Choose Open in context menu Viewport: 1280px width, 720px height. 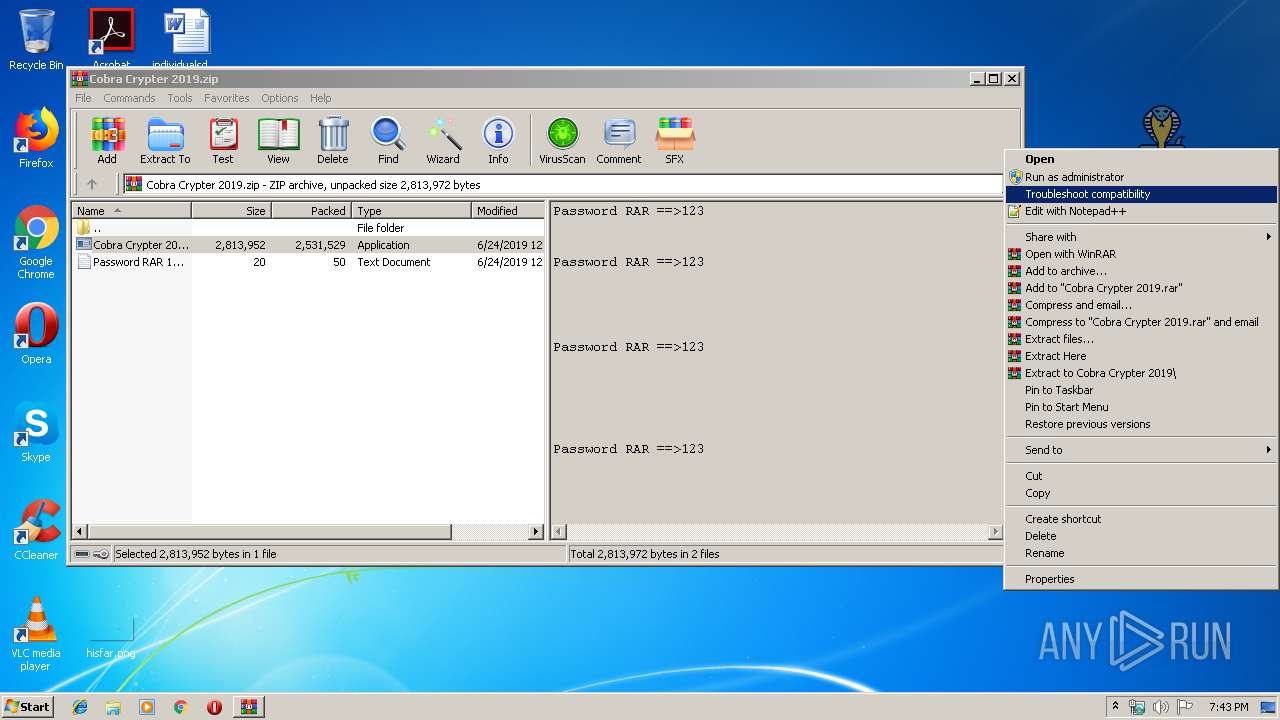tap(1141, 159)
